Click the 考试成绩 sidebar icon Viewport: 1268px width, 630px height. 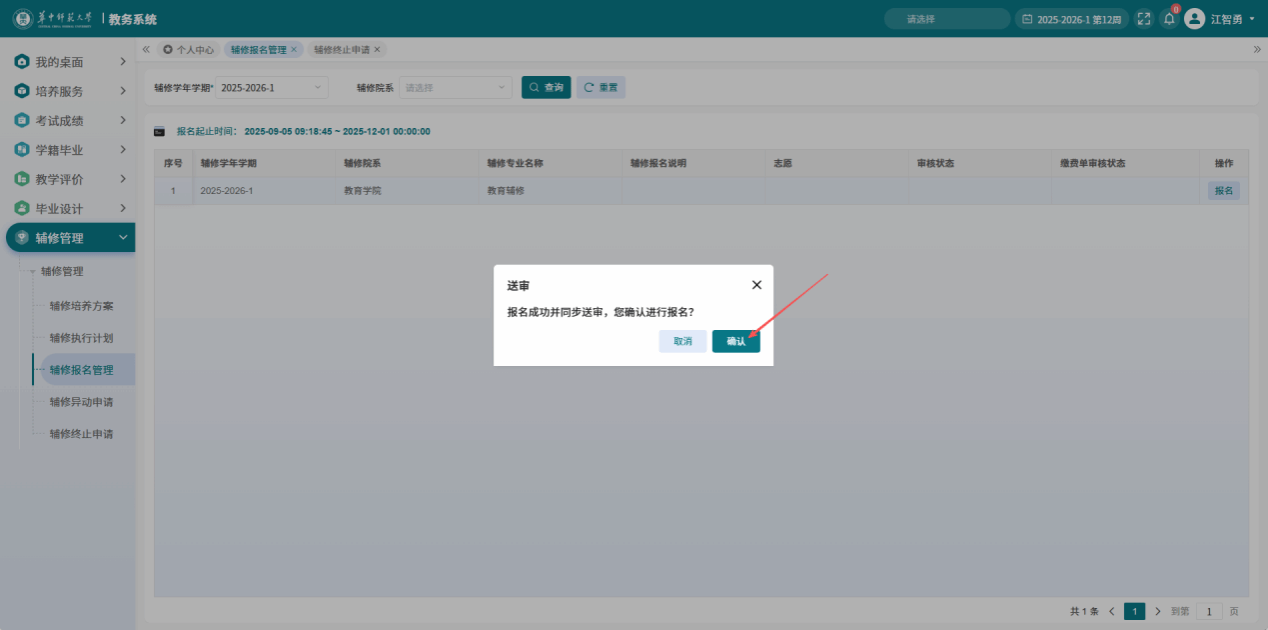[21, 120]
